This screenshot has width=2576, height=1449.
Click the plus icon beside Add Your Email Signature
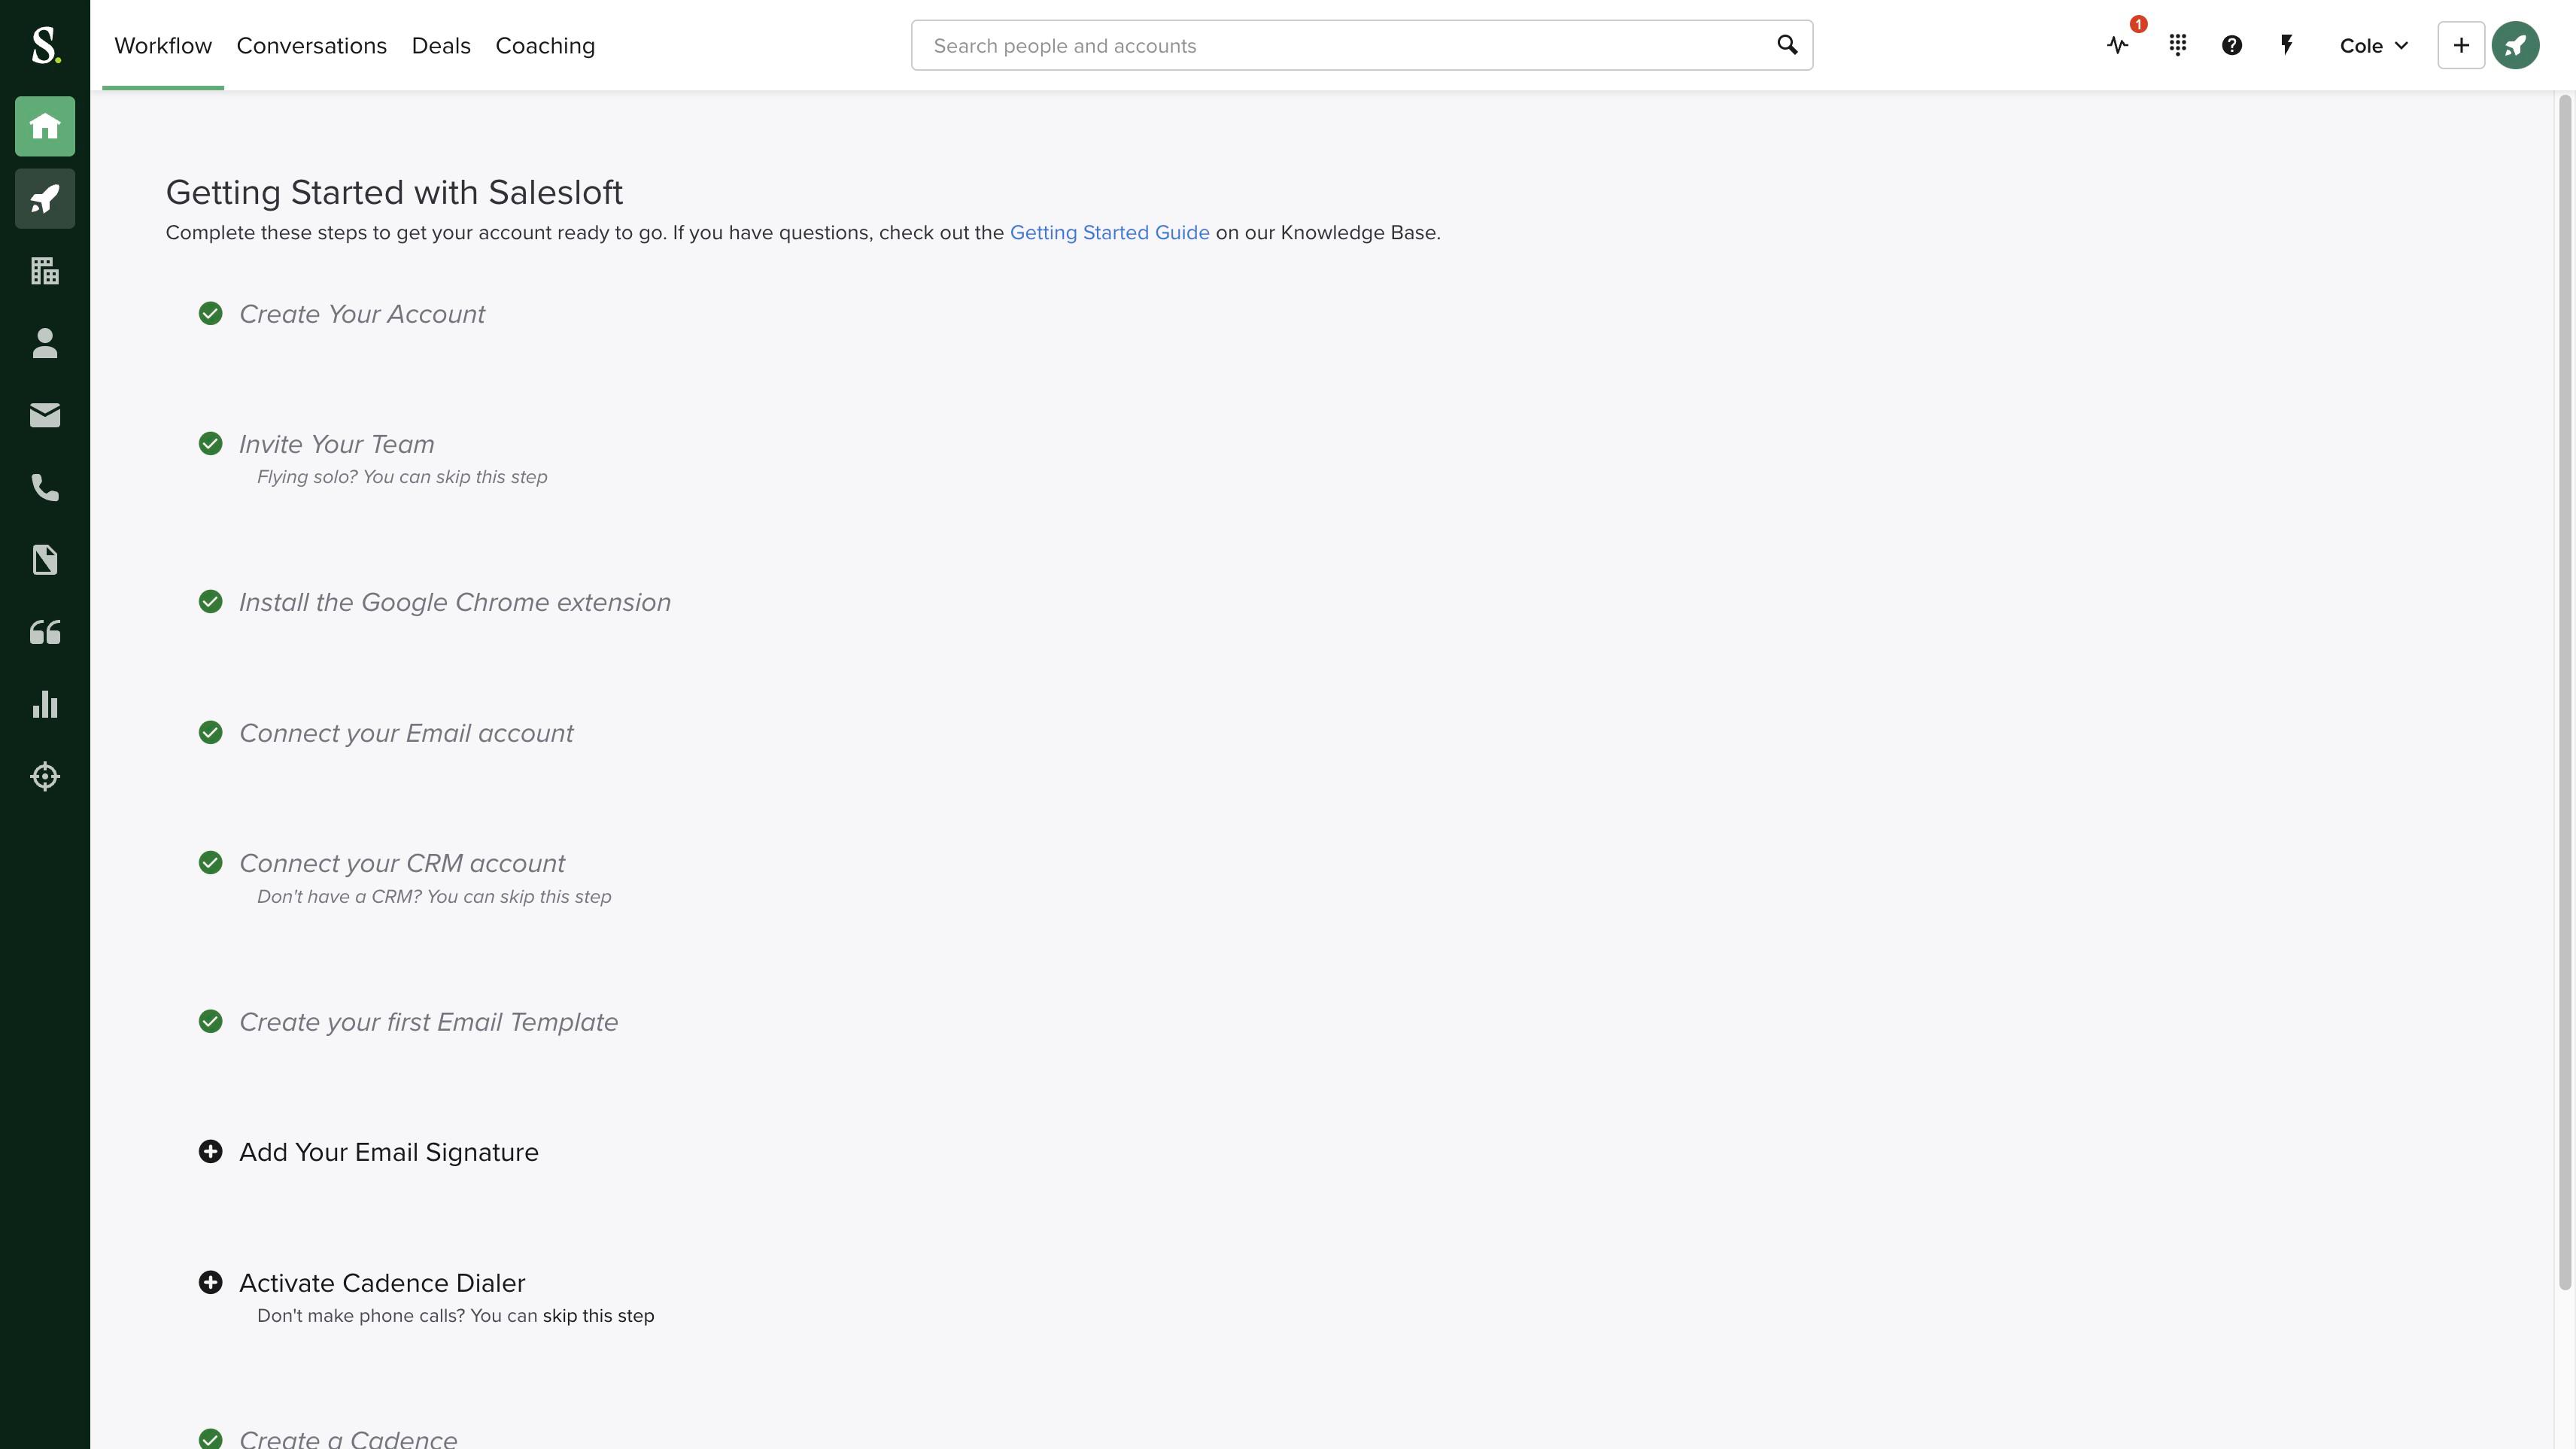[210, 1152]
